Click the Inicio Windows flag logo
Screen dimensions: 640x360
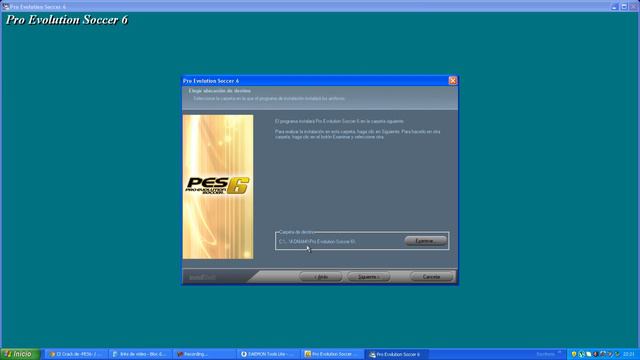8,354
